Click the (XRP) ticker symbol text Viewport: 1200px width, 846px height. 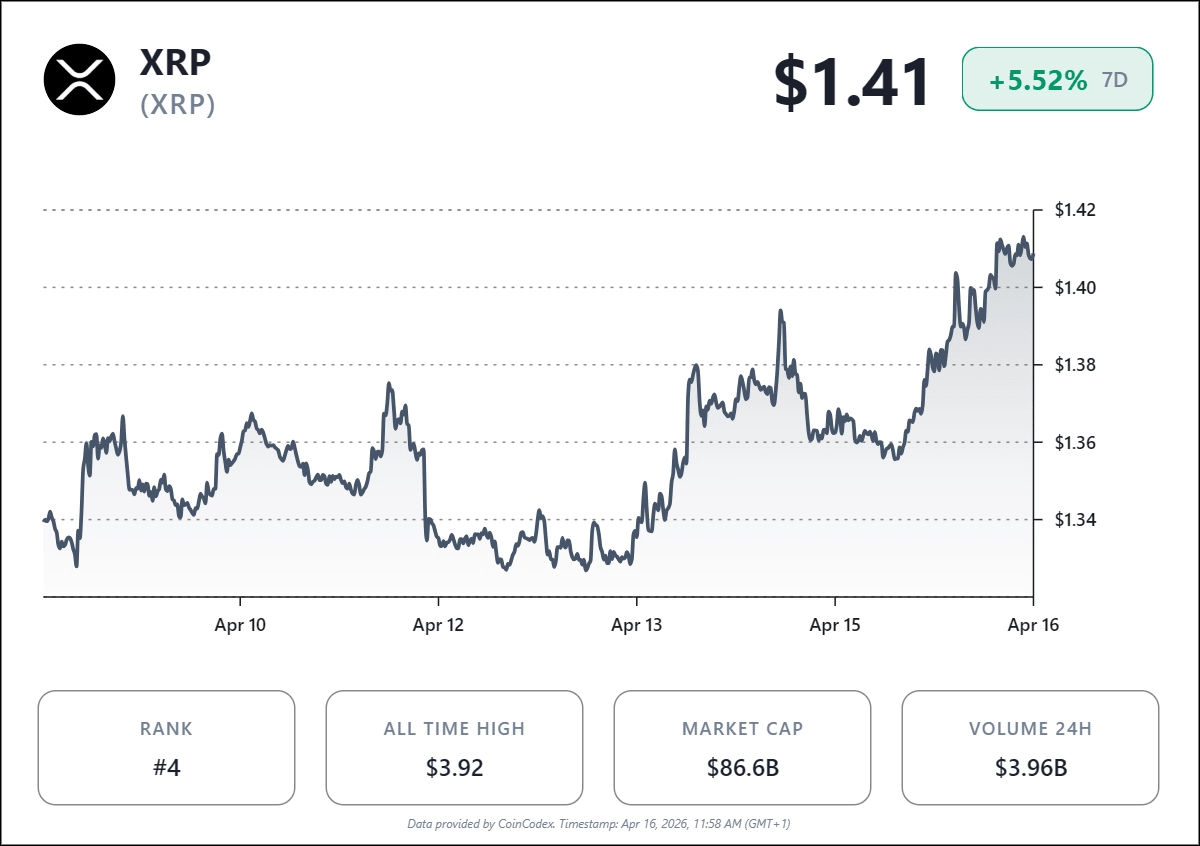coord(178,105)
